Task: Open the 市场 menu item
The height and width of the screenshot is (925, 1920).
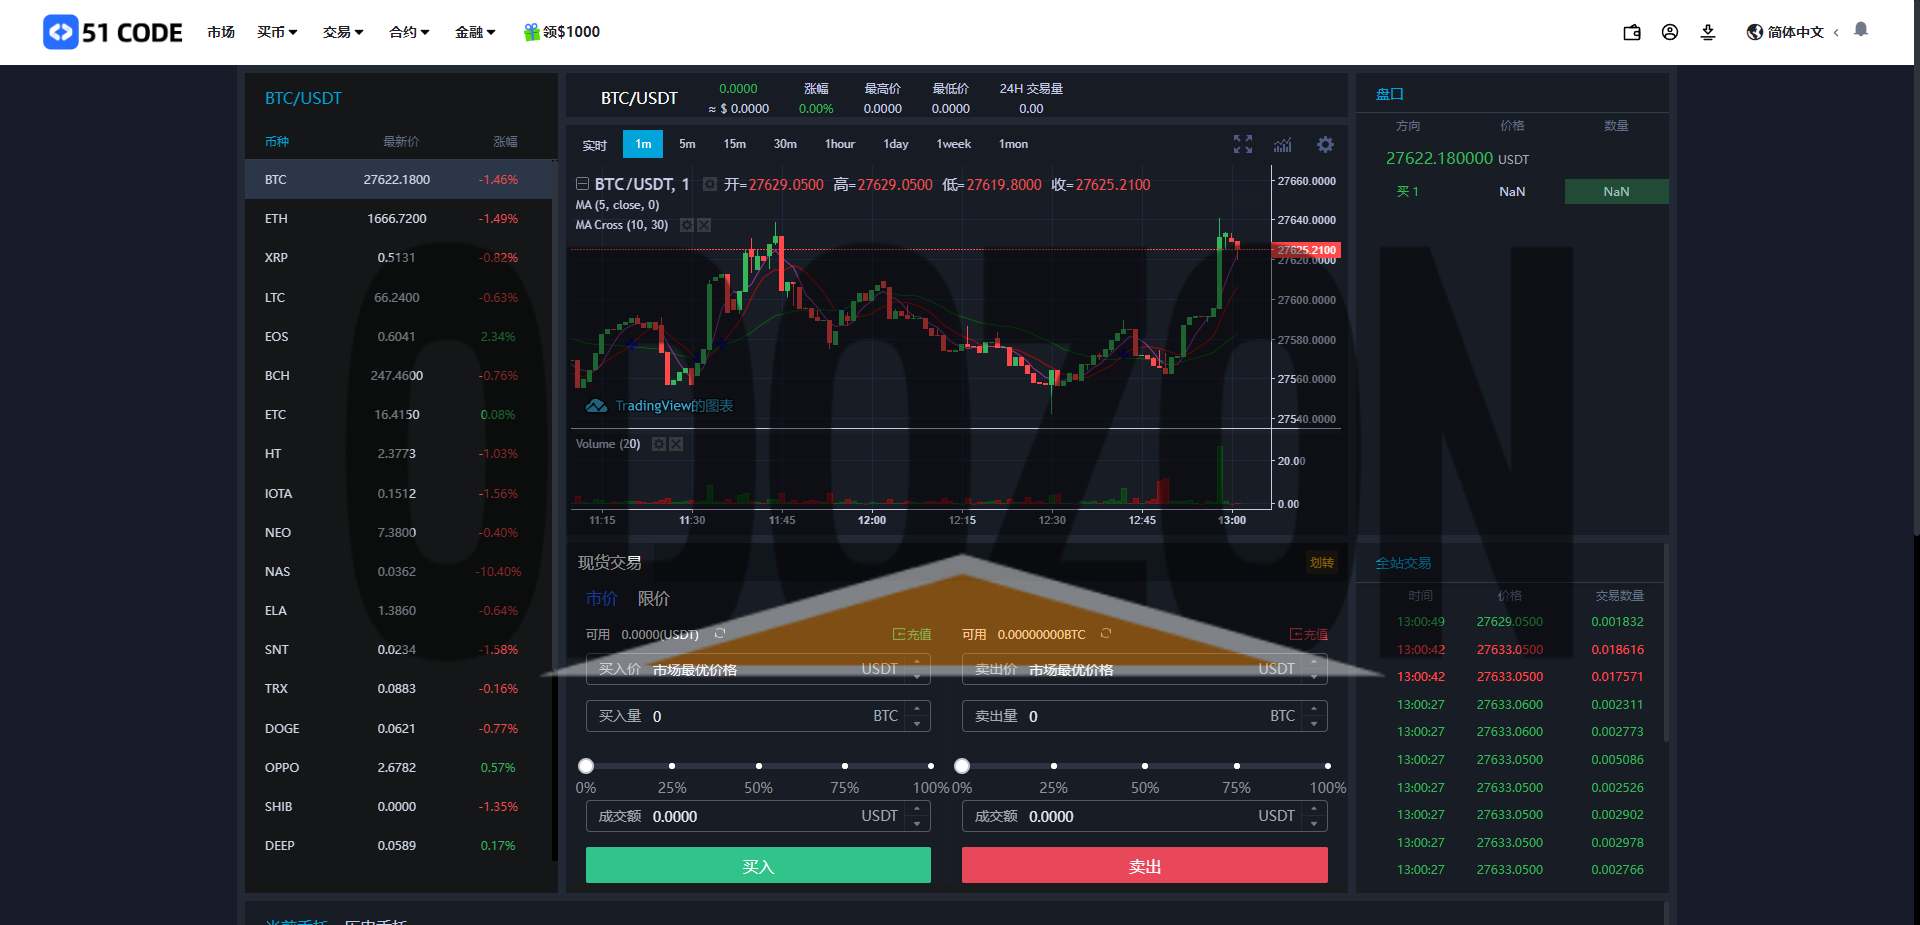Action: tap(221, 32)
